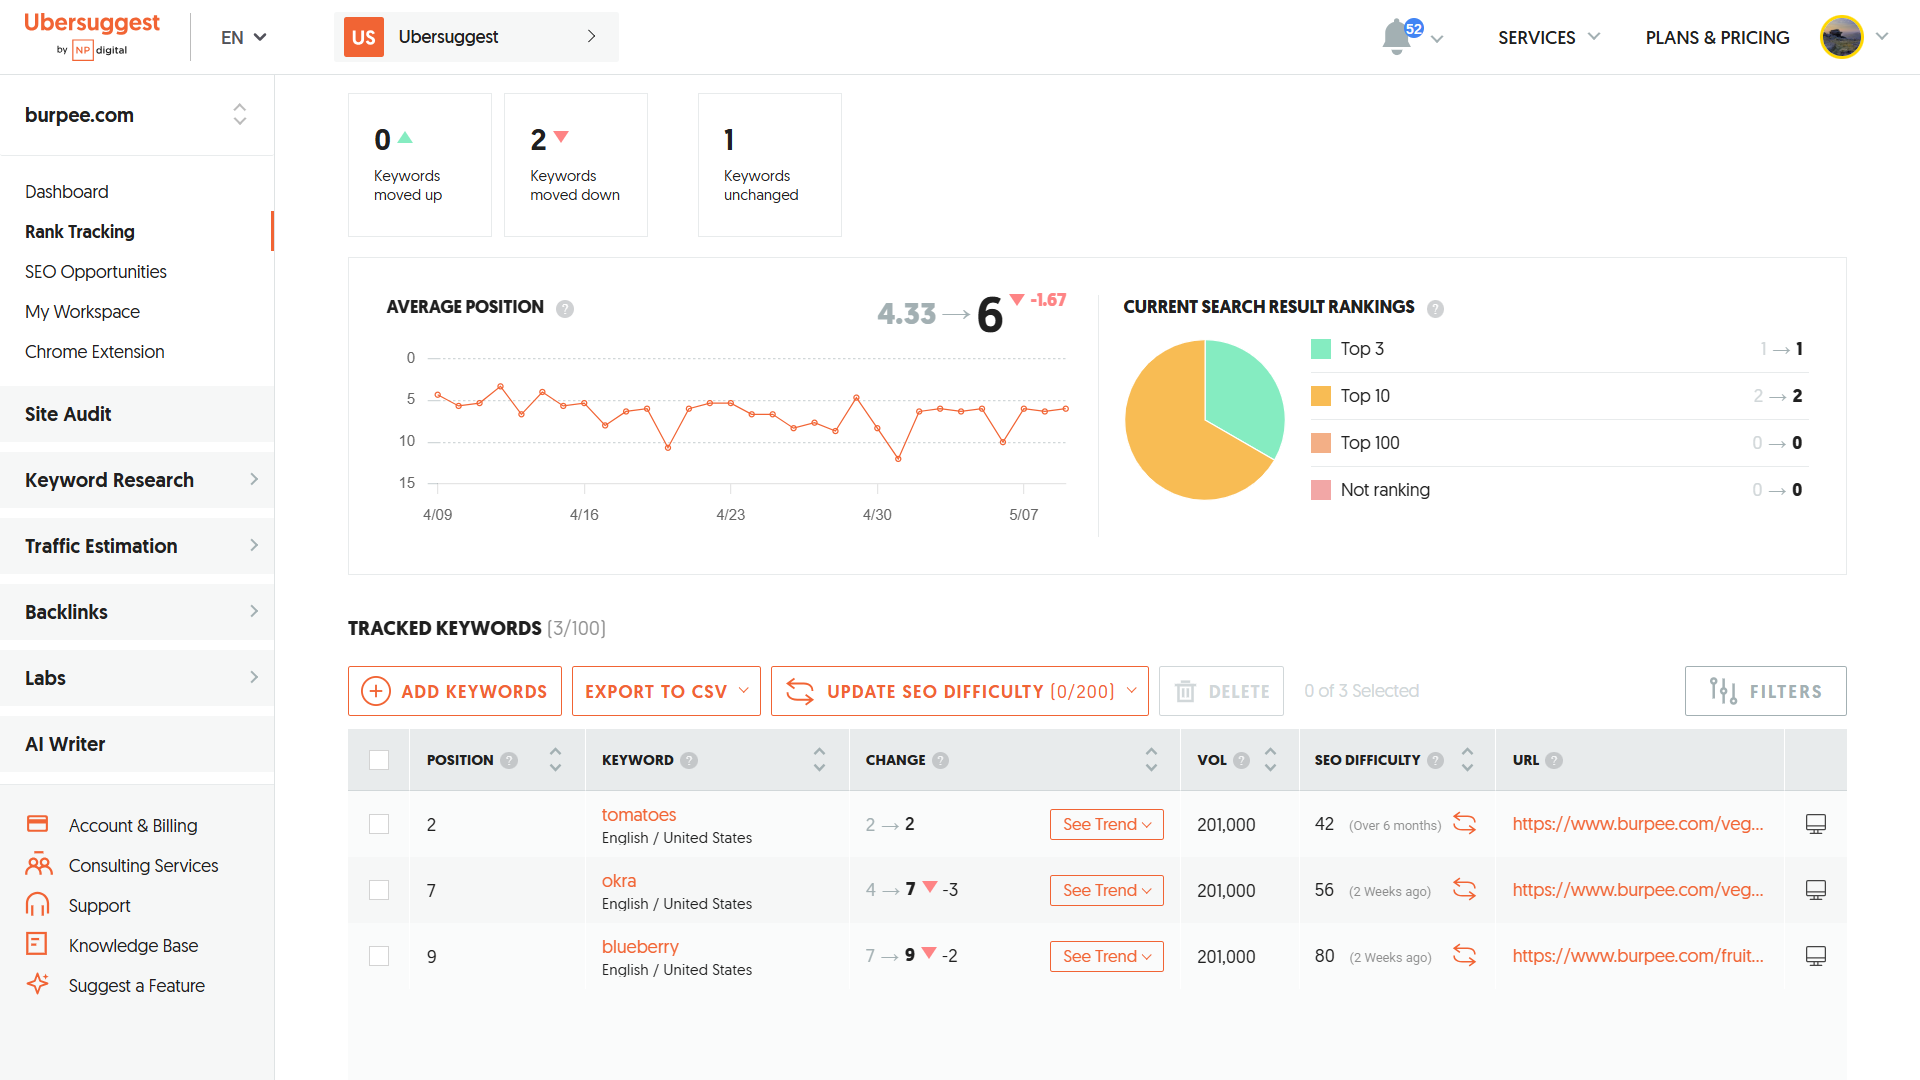Check the blueberry row checkbox

pos(379,956)
